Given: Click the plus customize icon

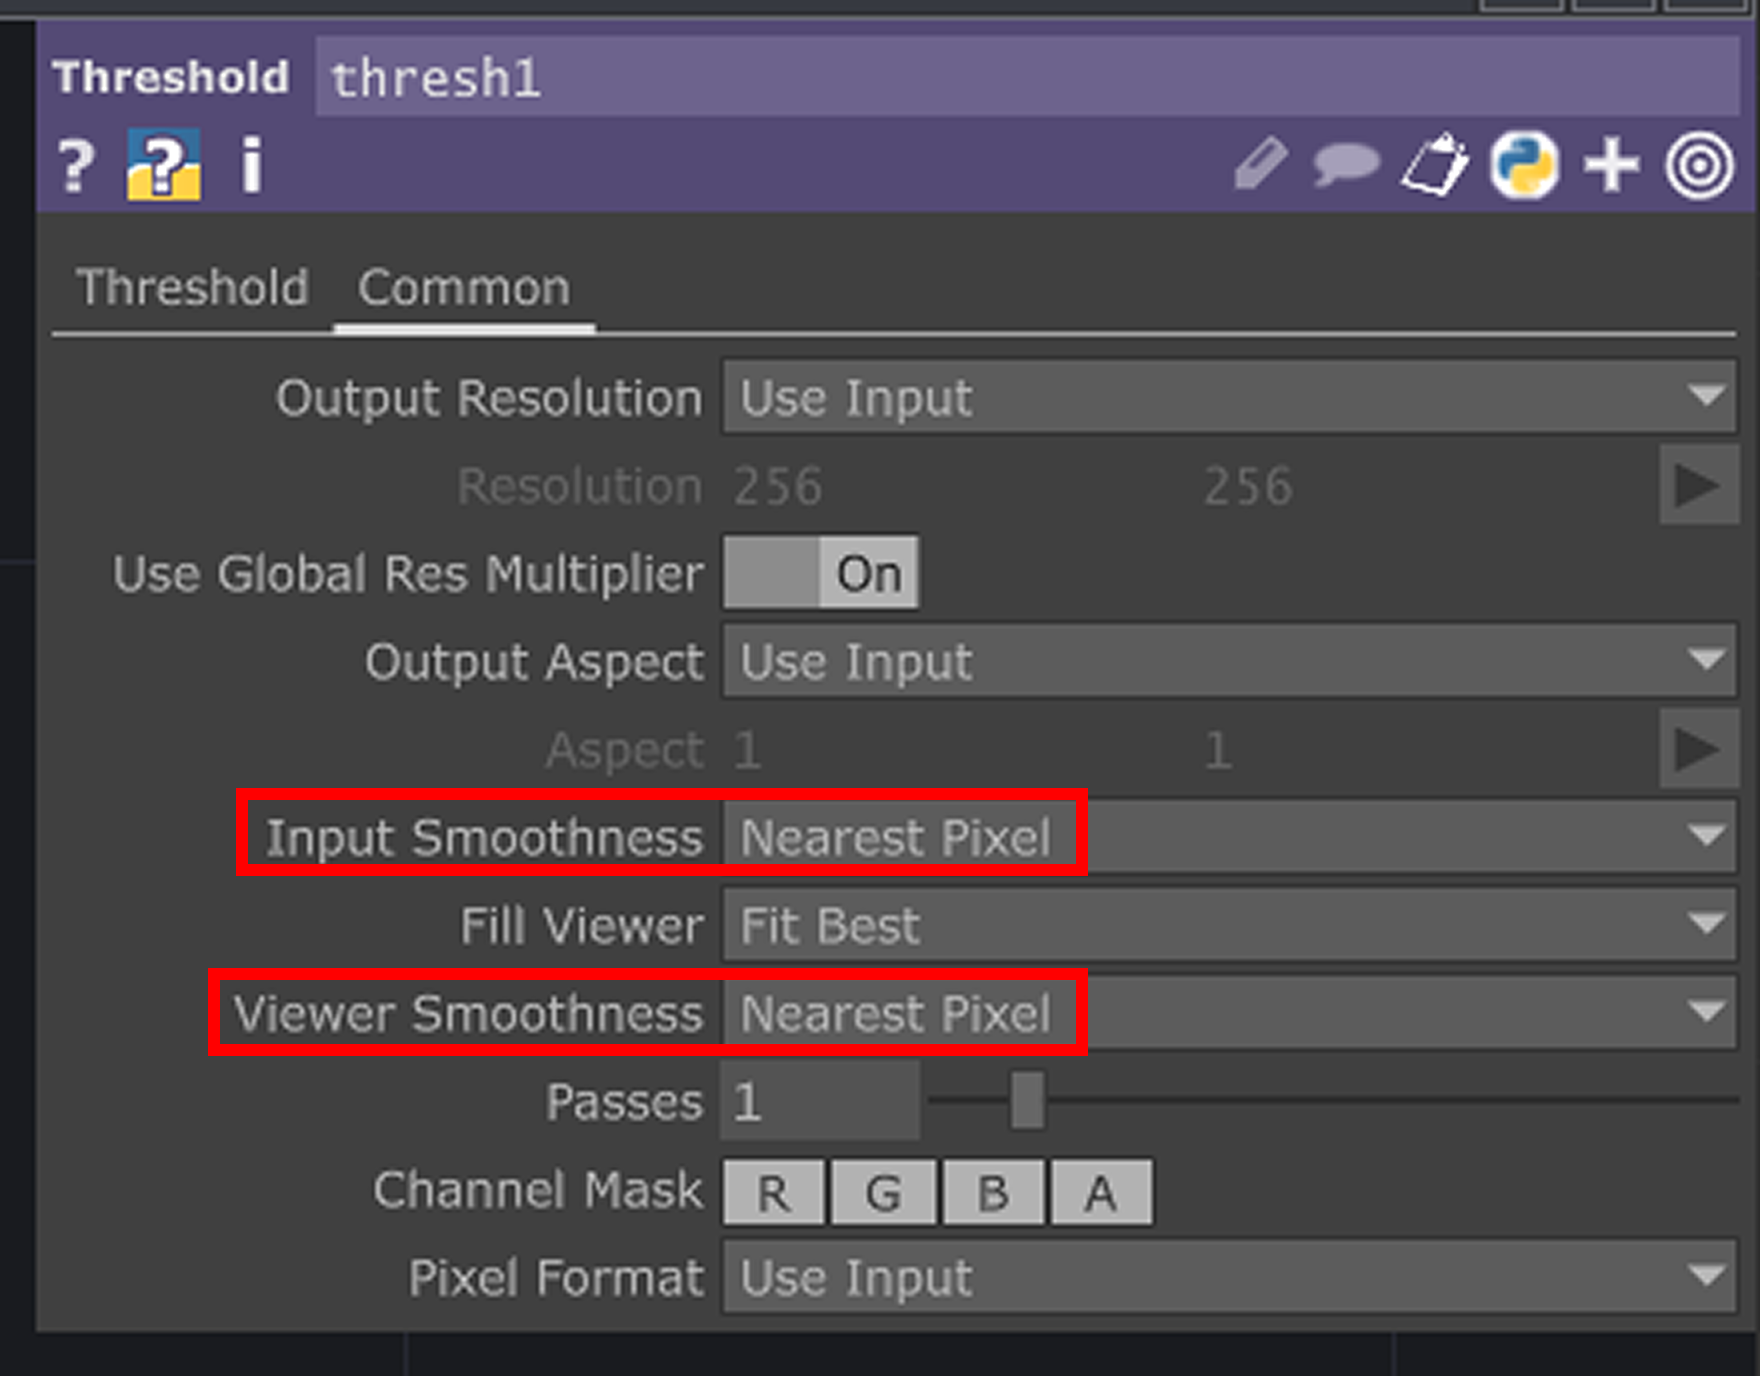Looking at the screenshot, I should click(1612, 165).
